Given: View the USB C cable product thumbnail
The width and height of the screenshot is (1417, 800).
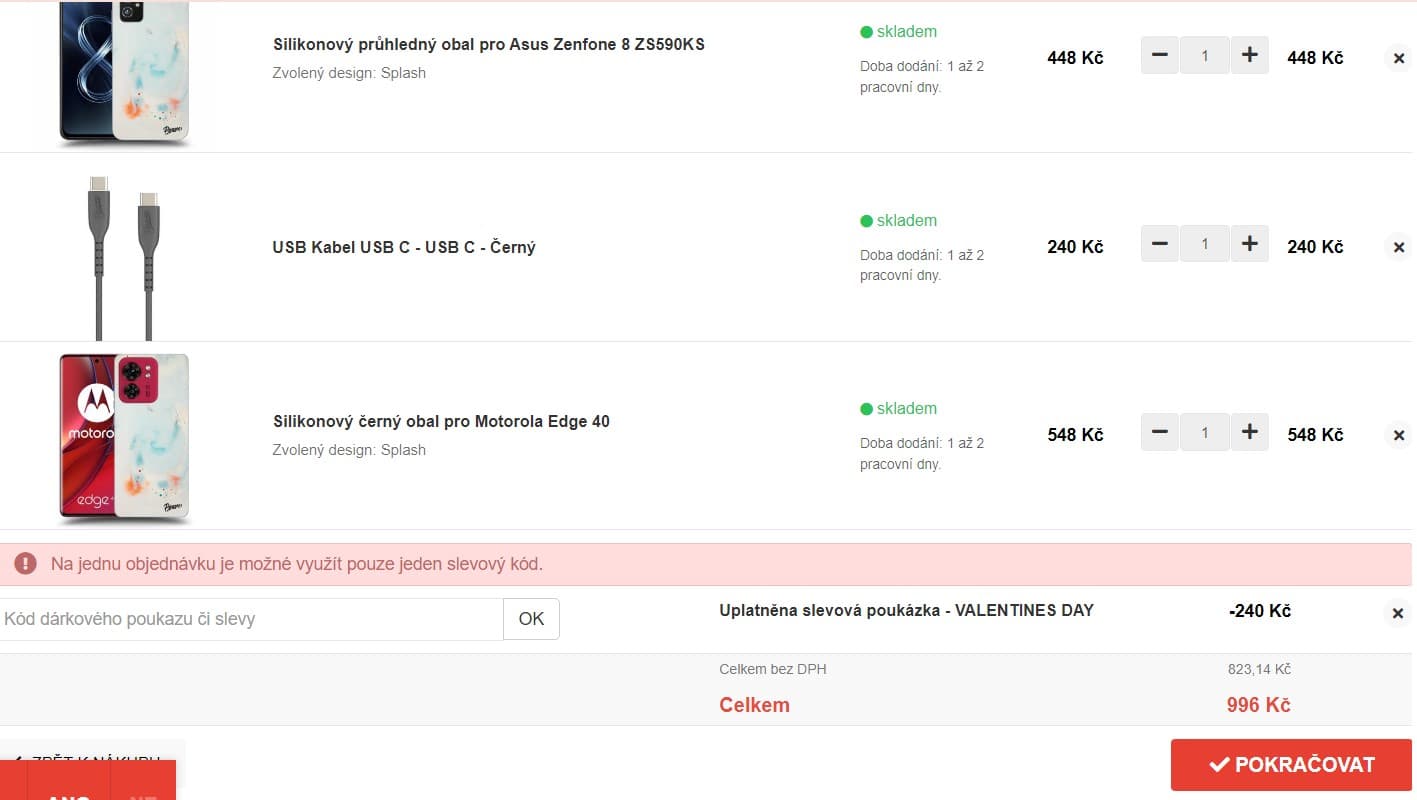Looking at the screenshot, I should click(125, 258).
